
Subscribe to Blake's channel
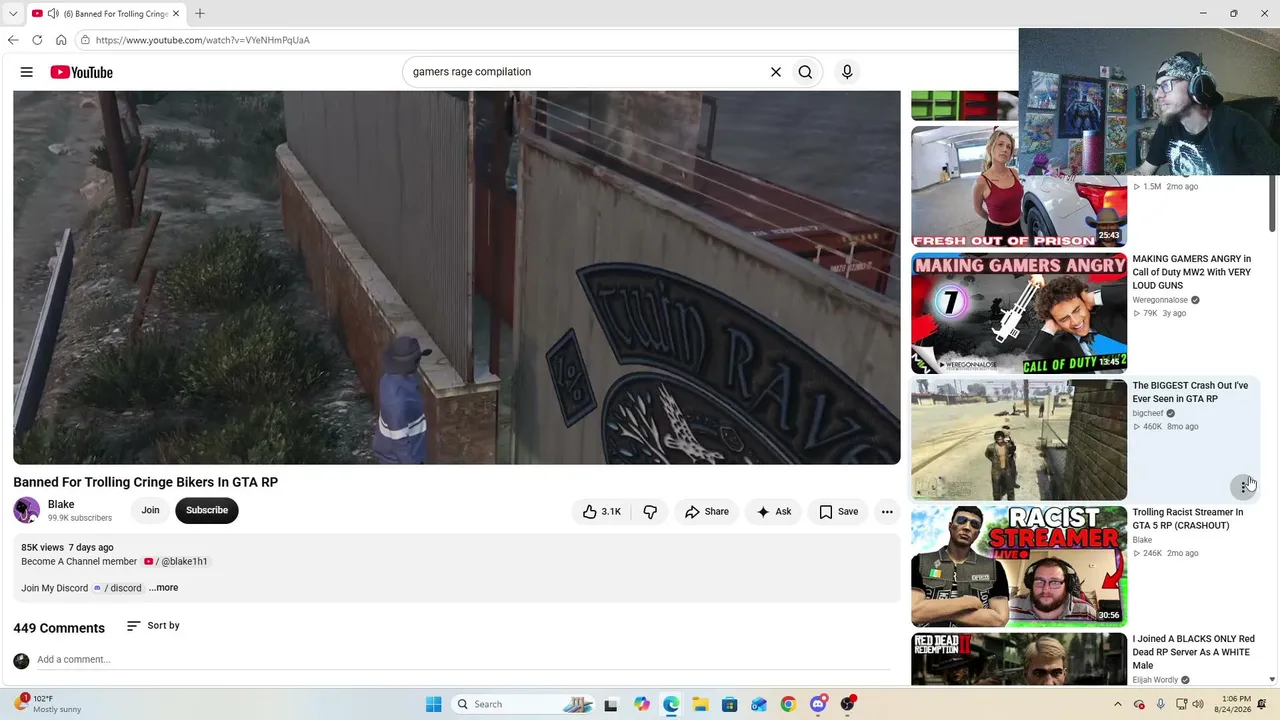pos(207,510)
